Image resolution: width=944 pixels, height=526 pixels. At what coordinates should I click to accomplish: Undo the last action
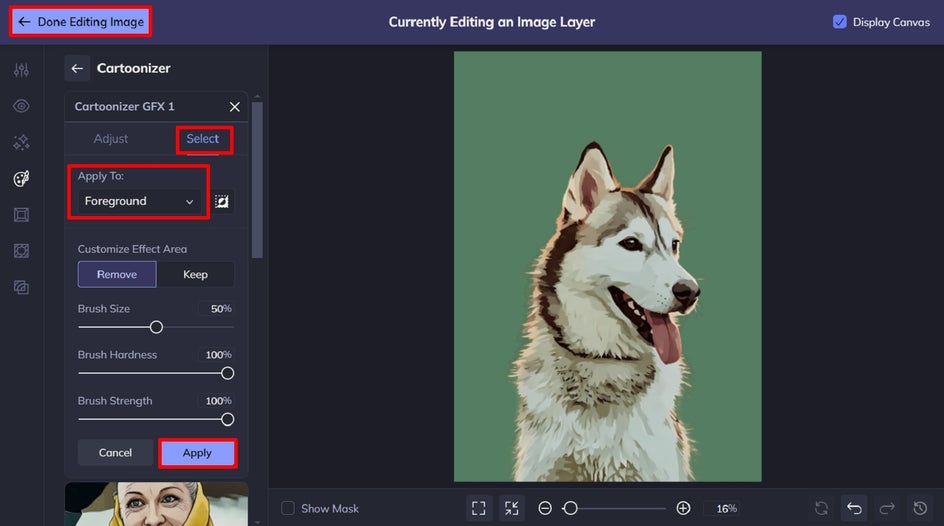(x=854, y=509)
